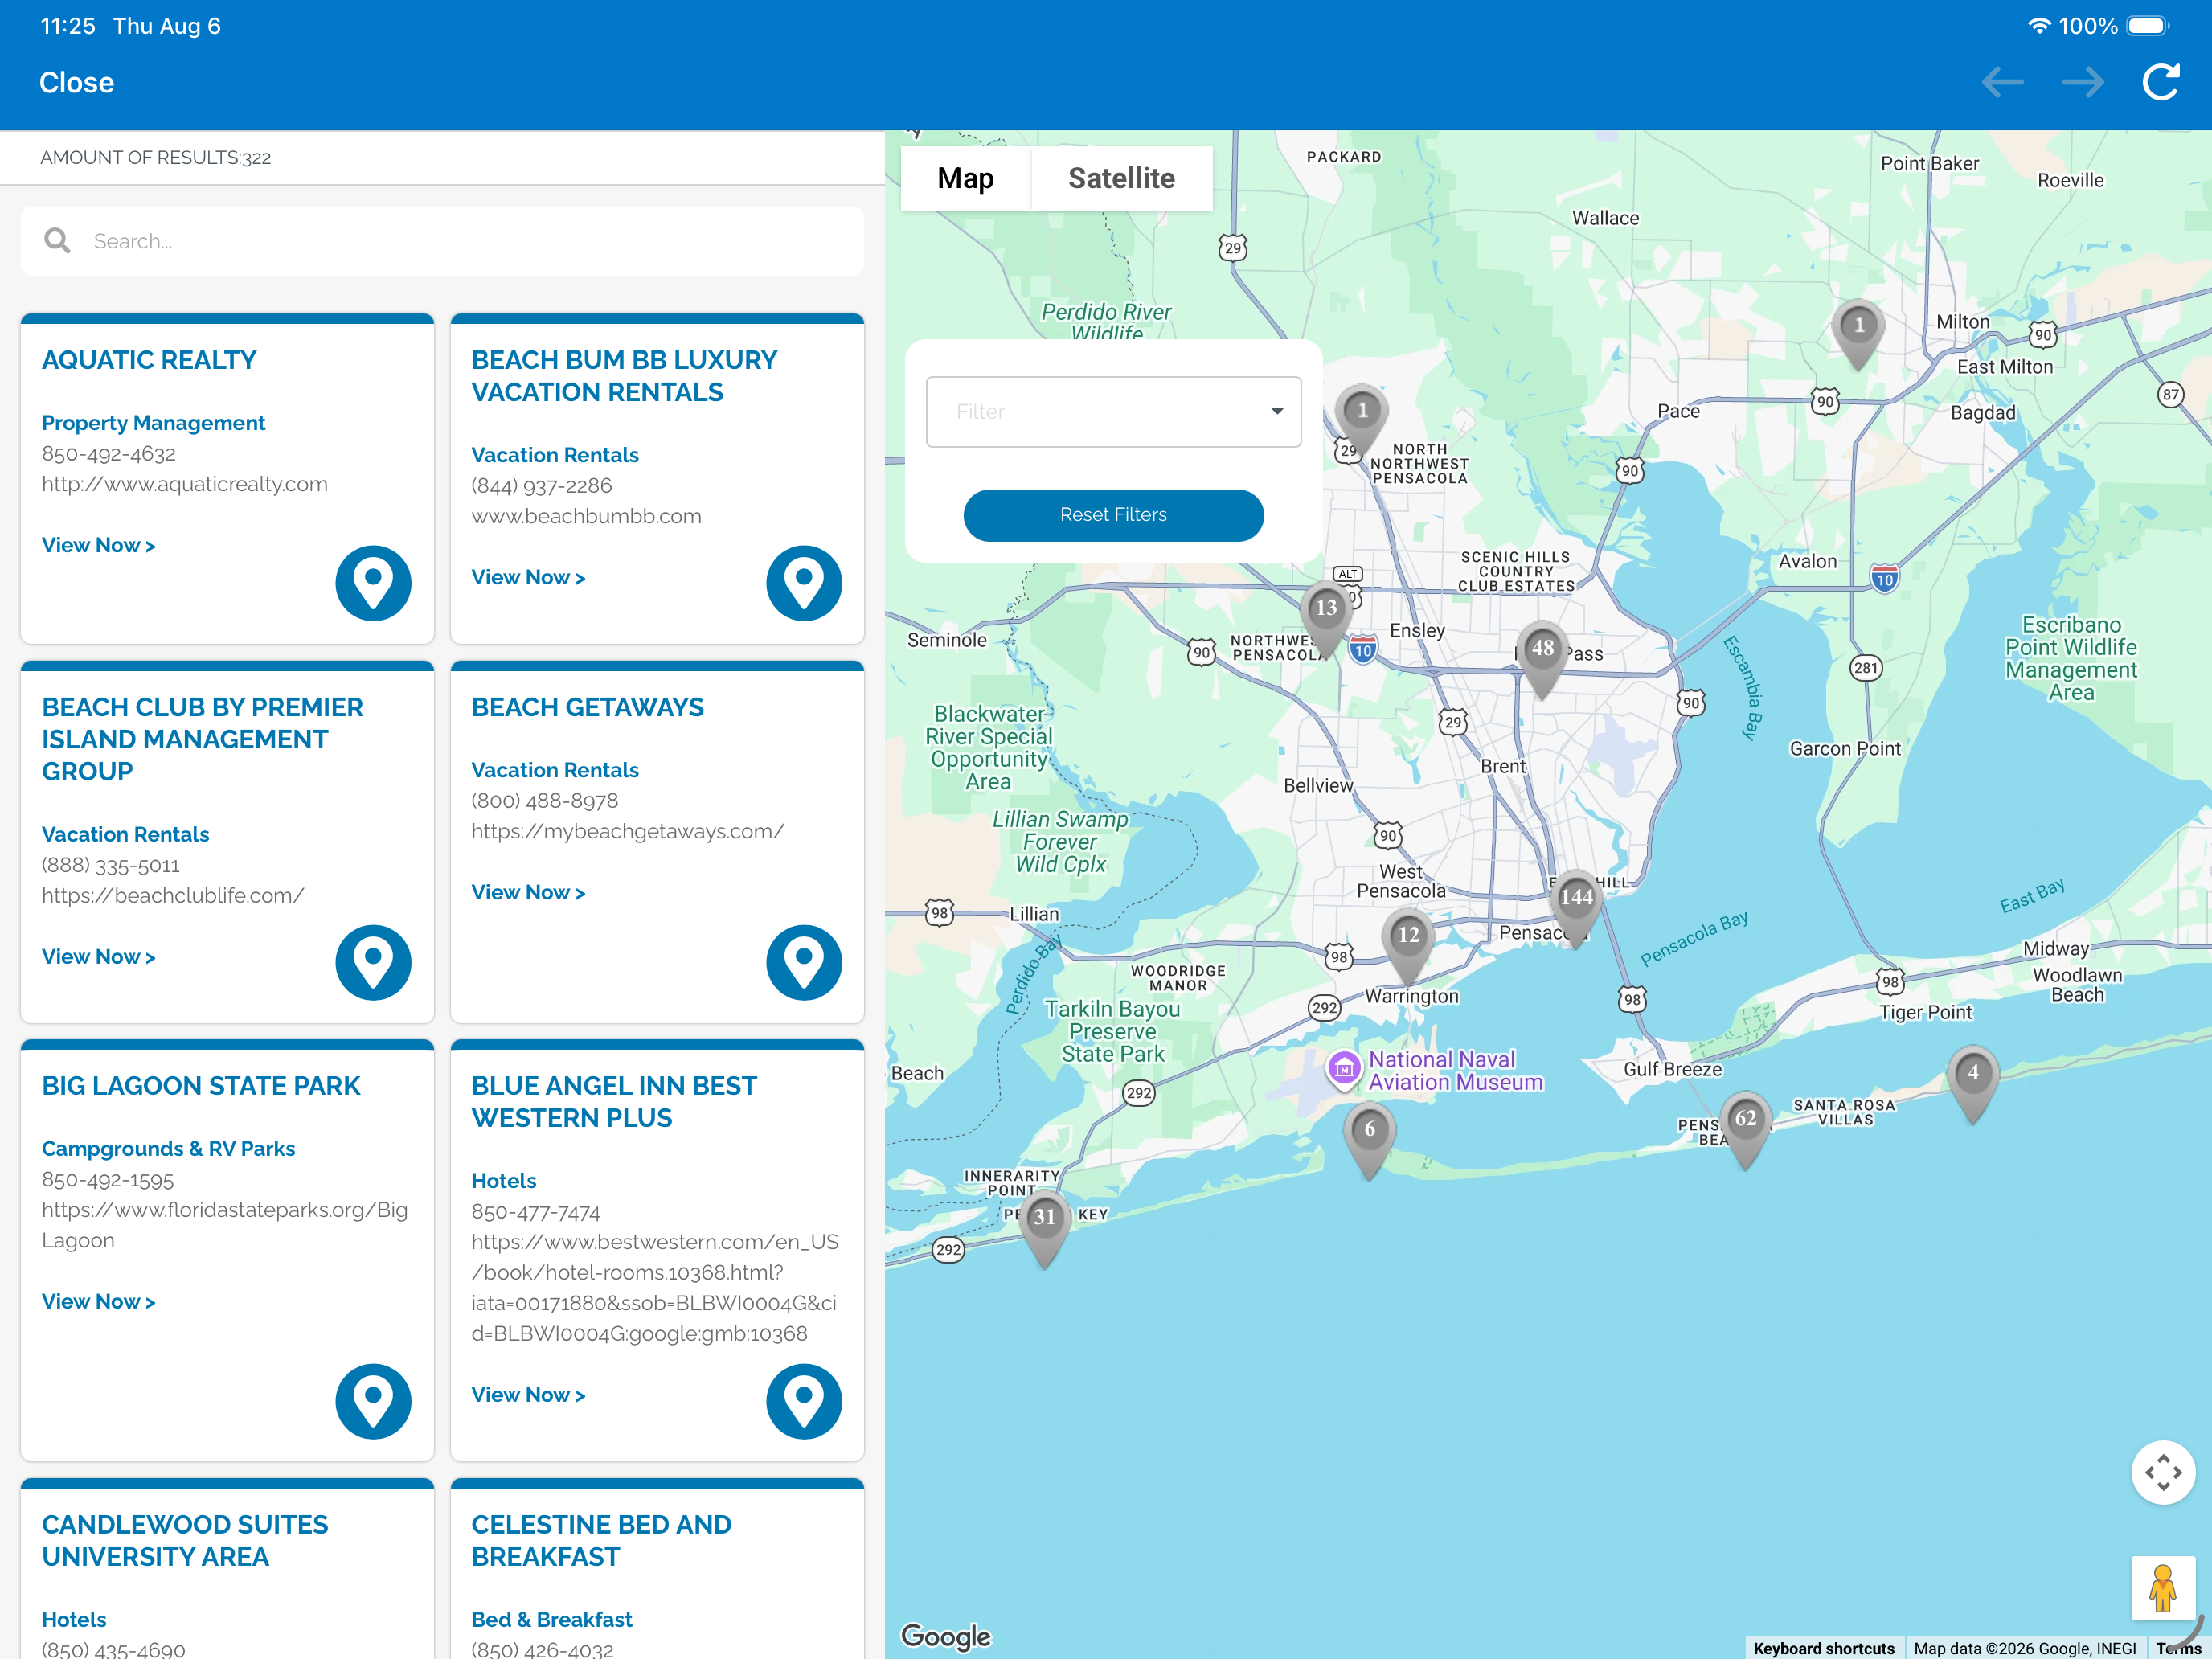Click the phone number 850-477-7474
Image resolution: width=2212 pixels, height=1659 pixels.
(535, 1212)
